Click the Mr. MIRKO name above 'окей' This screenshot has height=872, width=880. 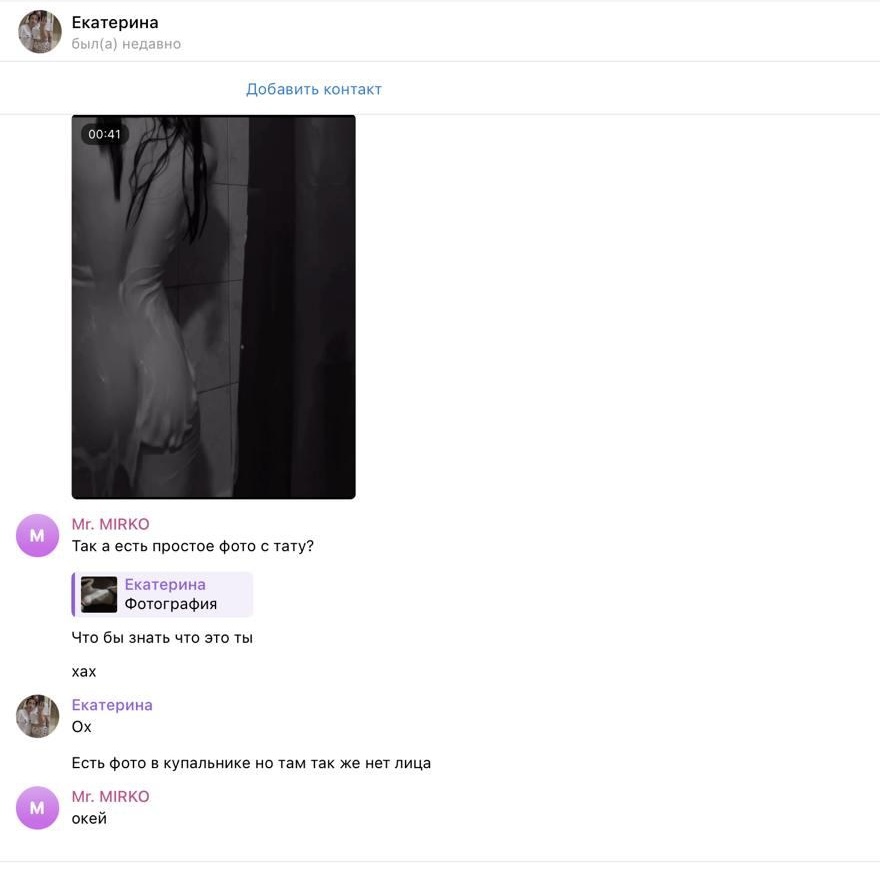[111, 797]
